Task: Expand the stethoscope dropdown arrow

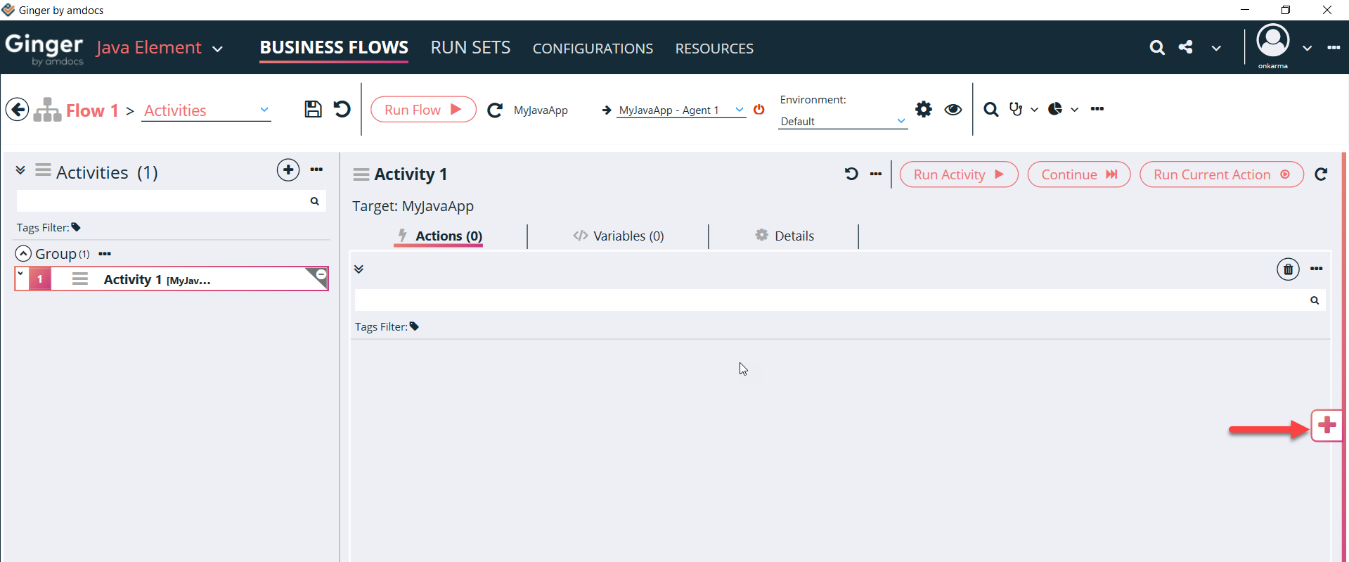Action: (1034, 110)
